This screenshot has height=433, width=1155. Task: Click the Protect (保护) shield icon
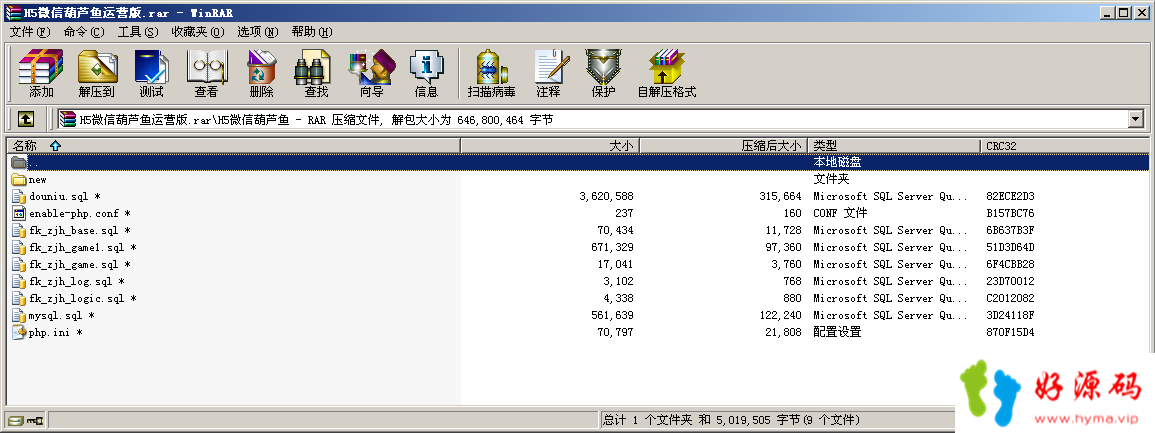pos(603,74)
